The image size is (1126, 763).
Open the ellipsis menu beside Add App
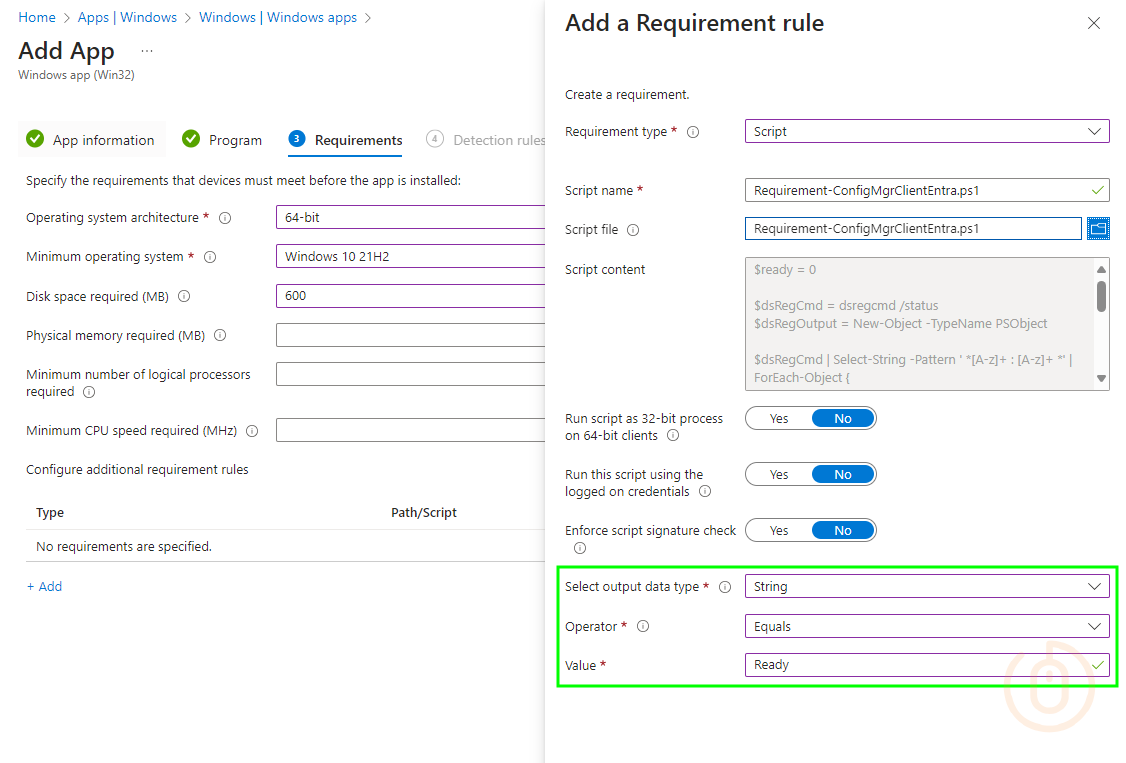147,51
